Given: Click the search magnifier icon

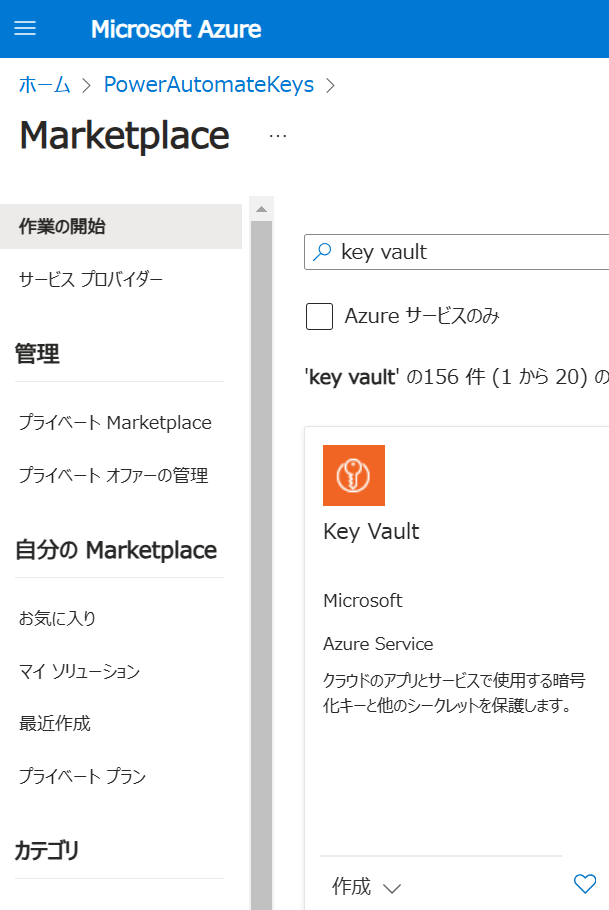Looking at the screenshot, I should click(x=322, y=252).
